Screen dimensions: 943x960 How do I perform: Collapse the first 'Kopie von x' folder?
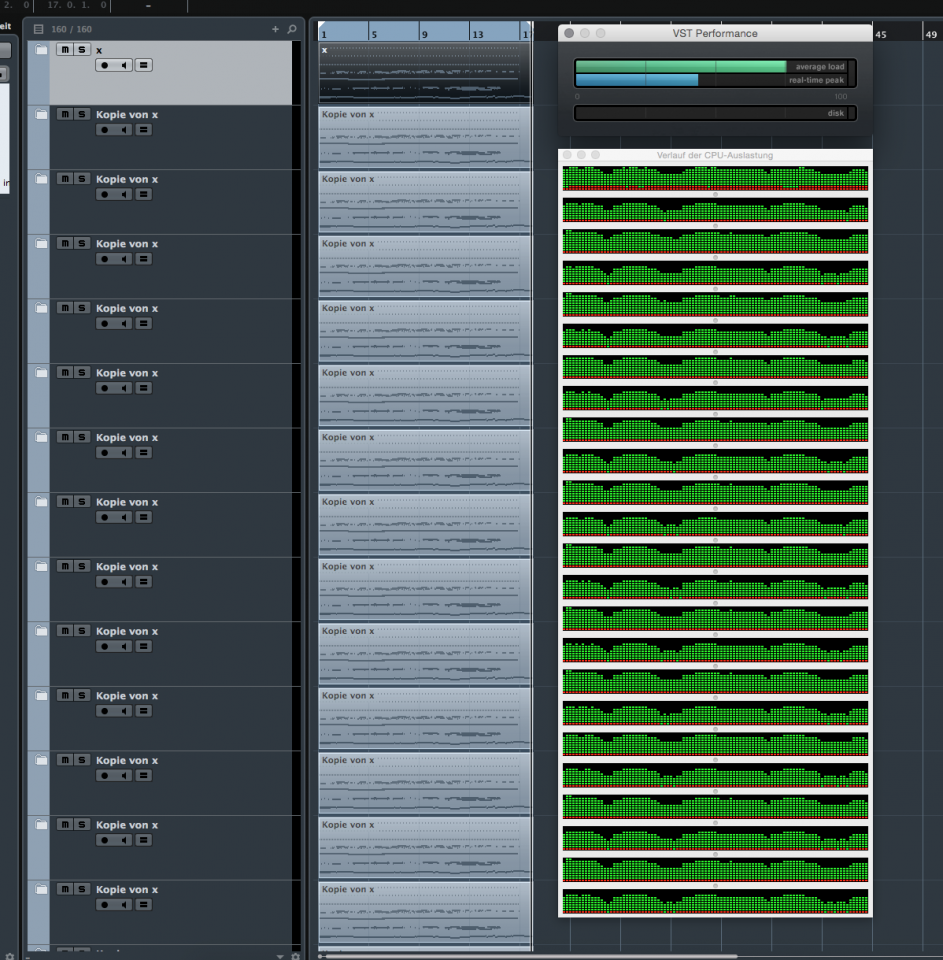coord(41,115)
